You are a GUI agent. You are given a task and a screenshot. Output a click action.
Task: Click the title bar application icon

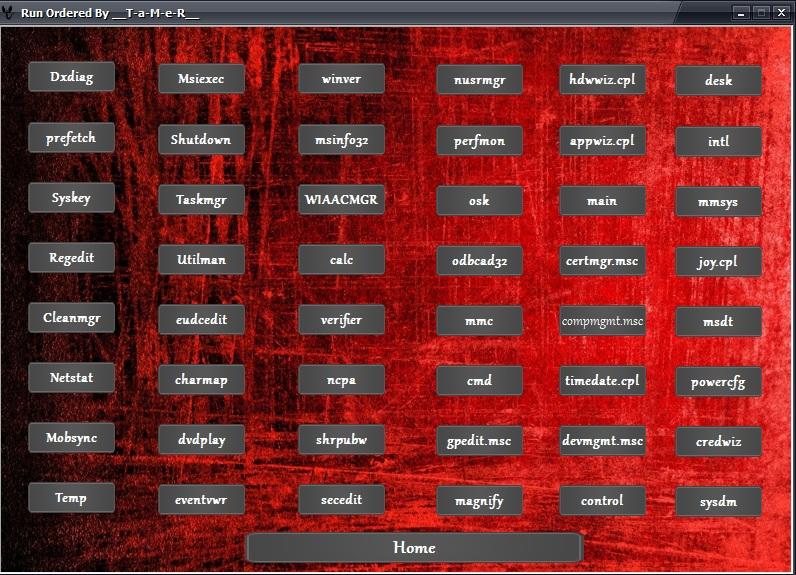point(7,13)
